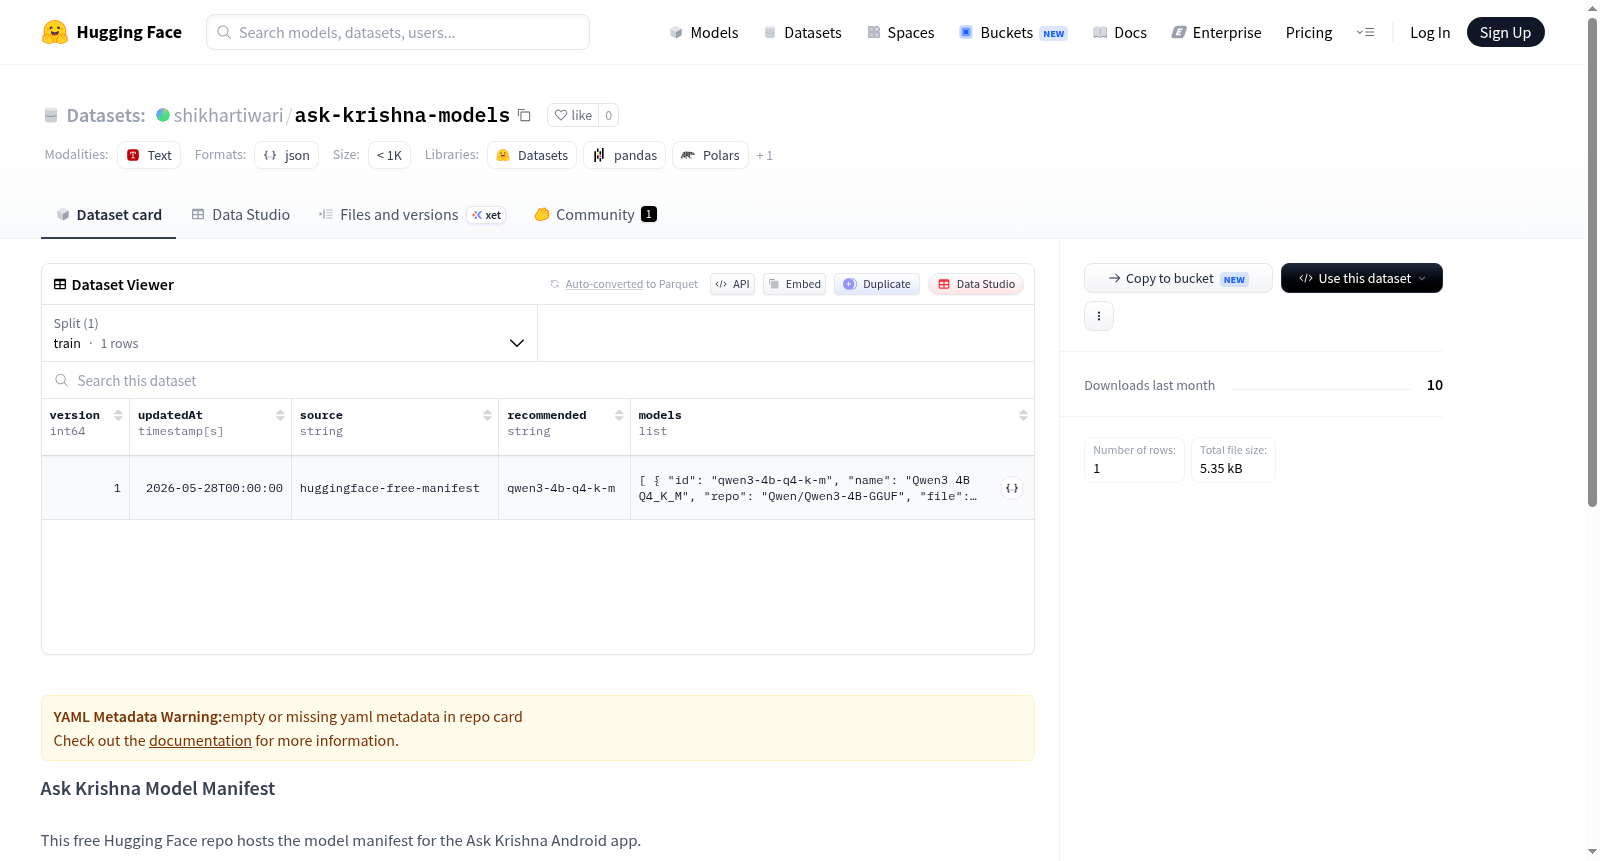Open the Files and versions tab

pyautogui.click(x=412, y=214)
